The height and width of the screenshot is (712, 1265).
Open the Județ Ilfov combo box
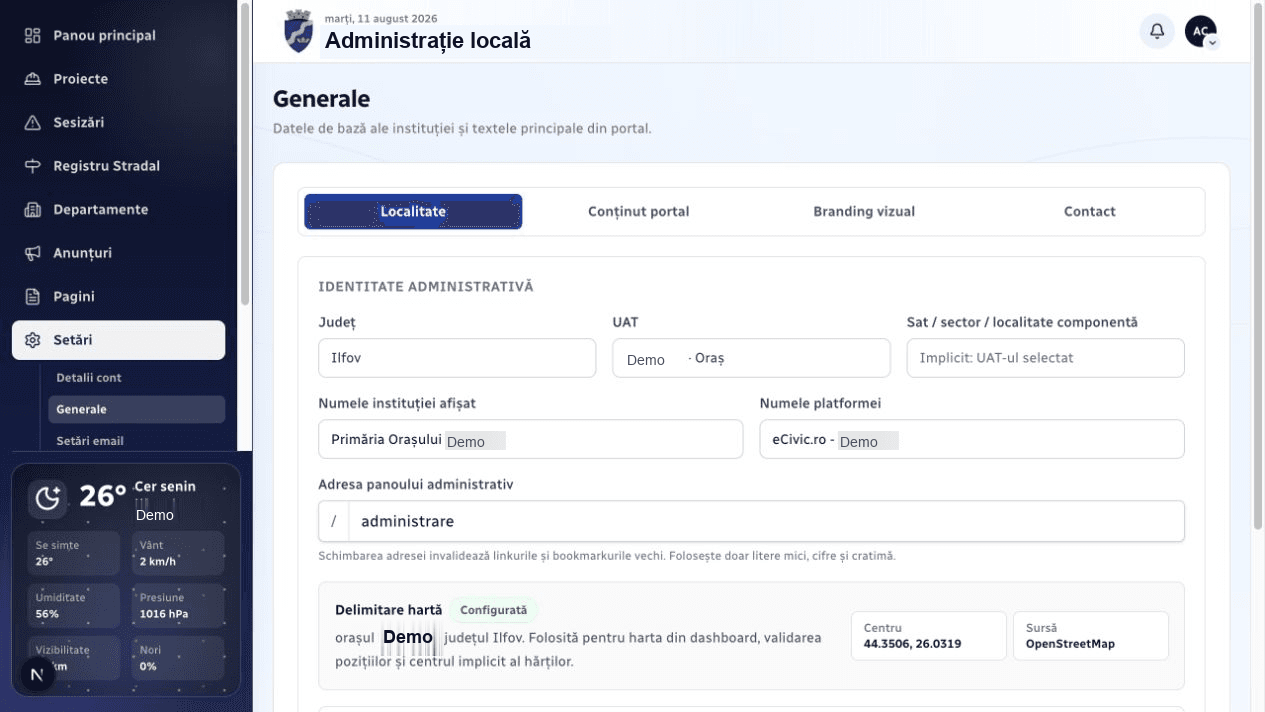click(x=457, y=358)
